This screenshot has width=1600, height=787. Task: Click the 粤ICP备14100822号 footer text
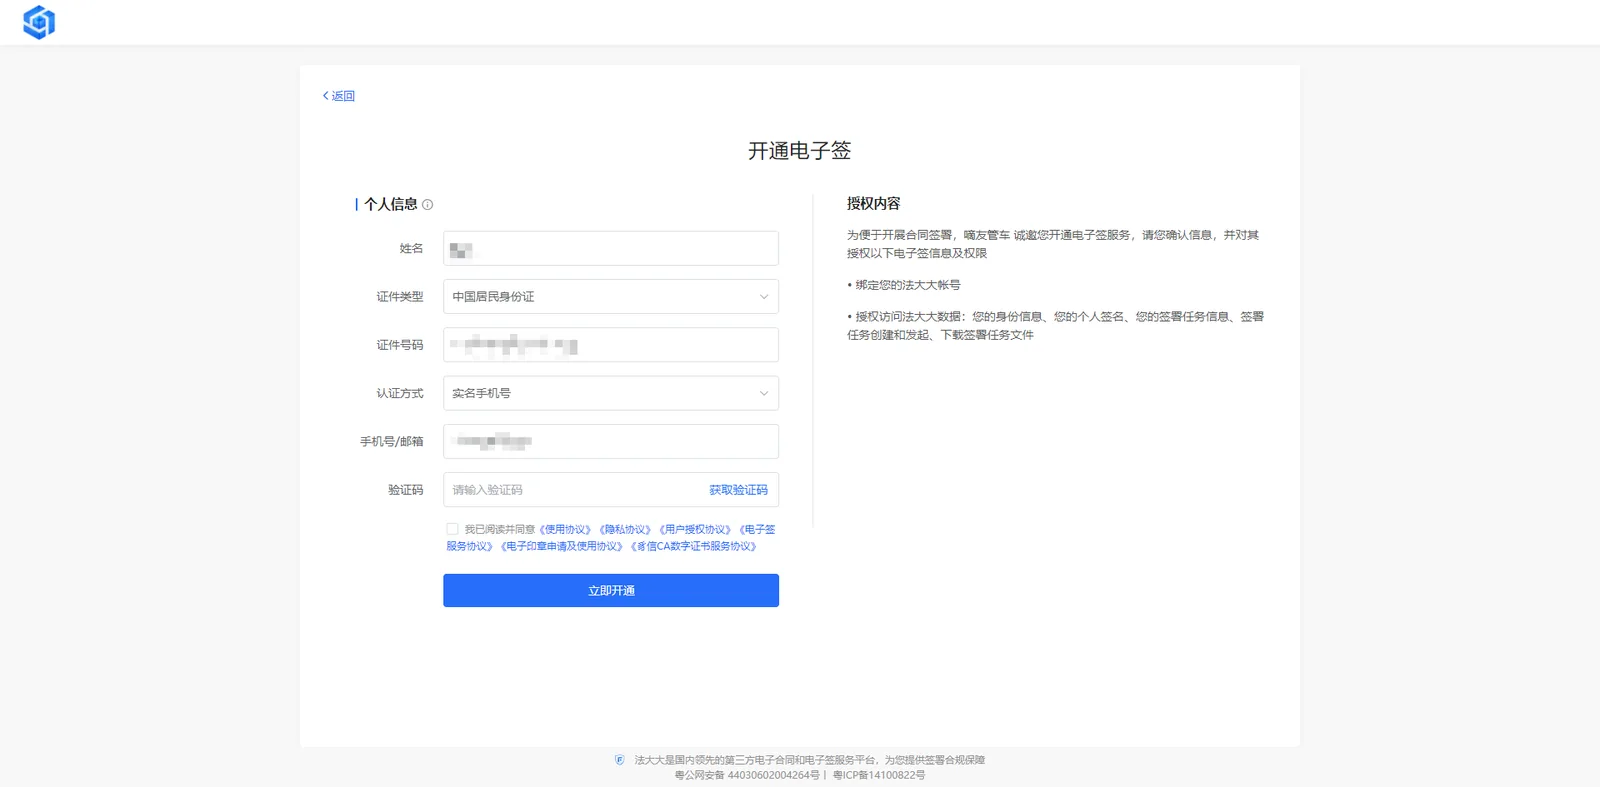(x=879, y=775)
